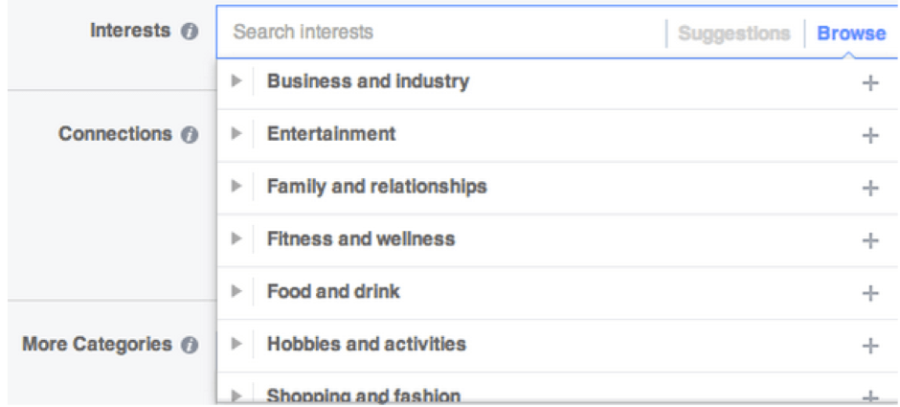Add Entertainment interest using plus icon
This screenshot has height=407, width=900.
coord(870,135)
